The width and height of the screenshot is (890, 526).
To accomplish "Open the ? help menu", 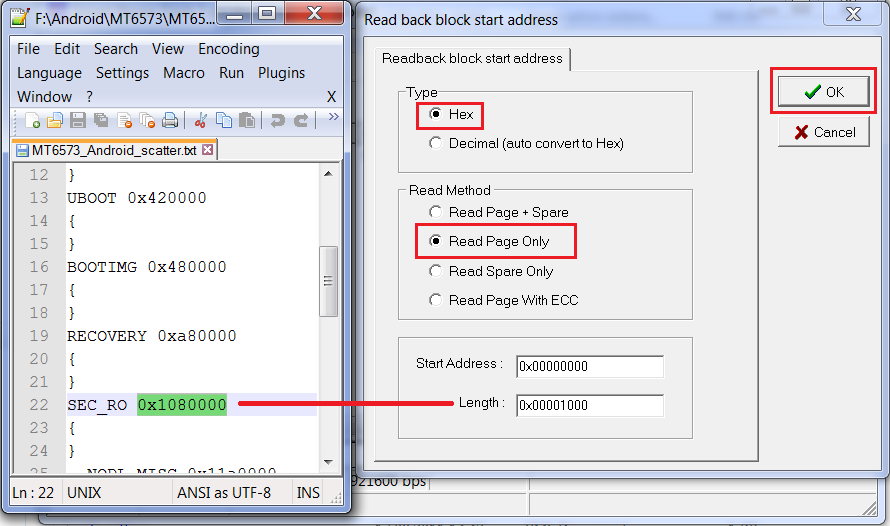I will [x=89, y=97].
